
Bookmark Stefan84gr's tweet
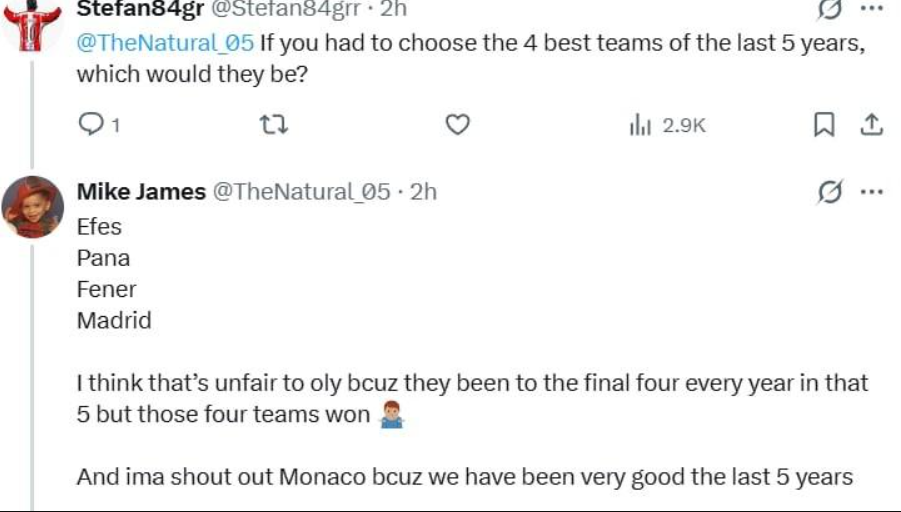point(824,124)
